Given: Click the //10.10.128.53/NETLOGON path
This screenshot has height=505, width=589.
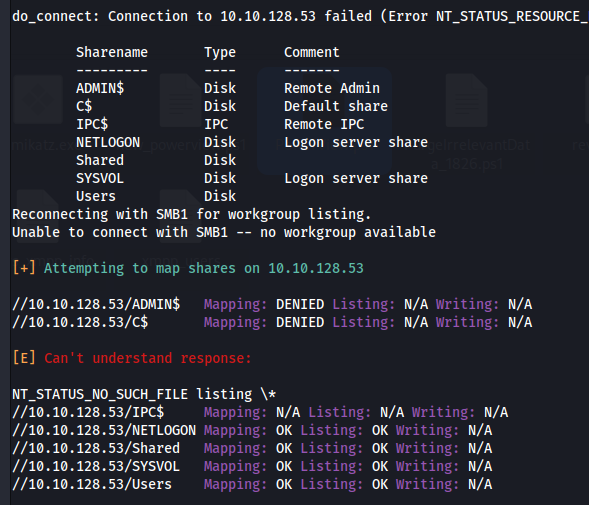Looking at the screenshot, I should [104, 430].
